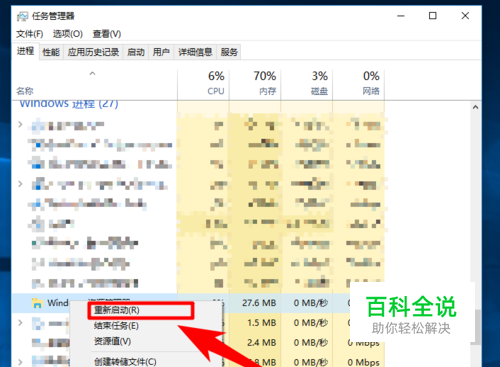
Task: Switch to the 详细信息 tab
Action: 195,52
